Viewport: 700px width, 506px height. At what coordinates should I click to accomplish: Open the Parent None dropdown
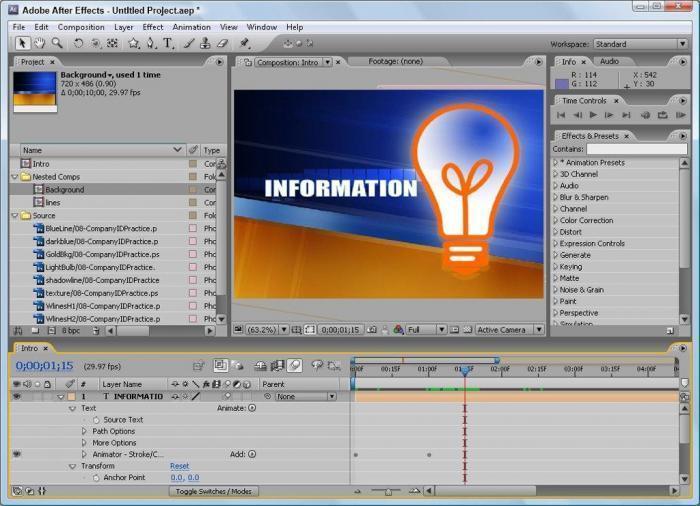[305, 396]
